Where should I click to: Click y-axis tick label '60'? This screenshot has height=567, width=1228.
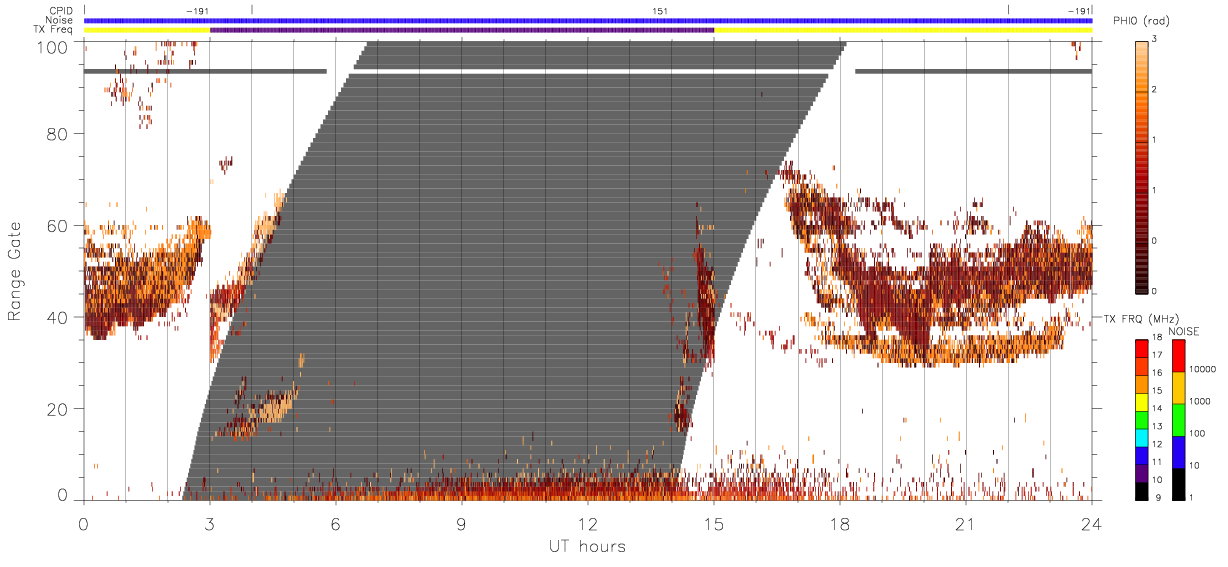pos(58,226)
